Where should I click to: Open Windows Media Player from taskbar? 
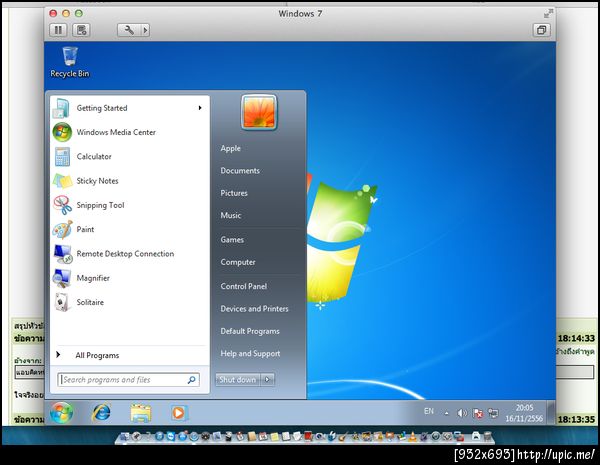178,413
